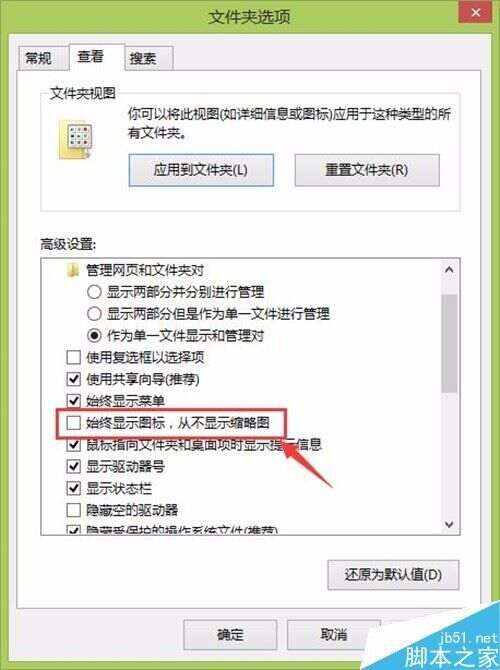Select 显示两部分但是作为单一文件进行管理 radio option
The image size is (500, 670).
(94, 314)
